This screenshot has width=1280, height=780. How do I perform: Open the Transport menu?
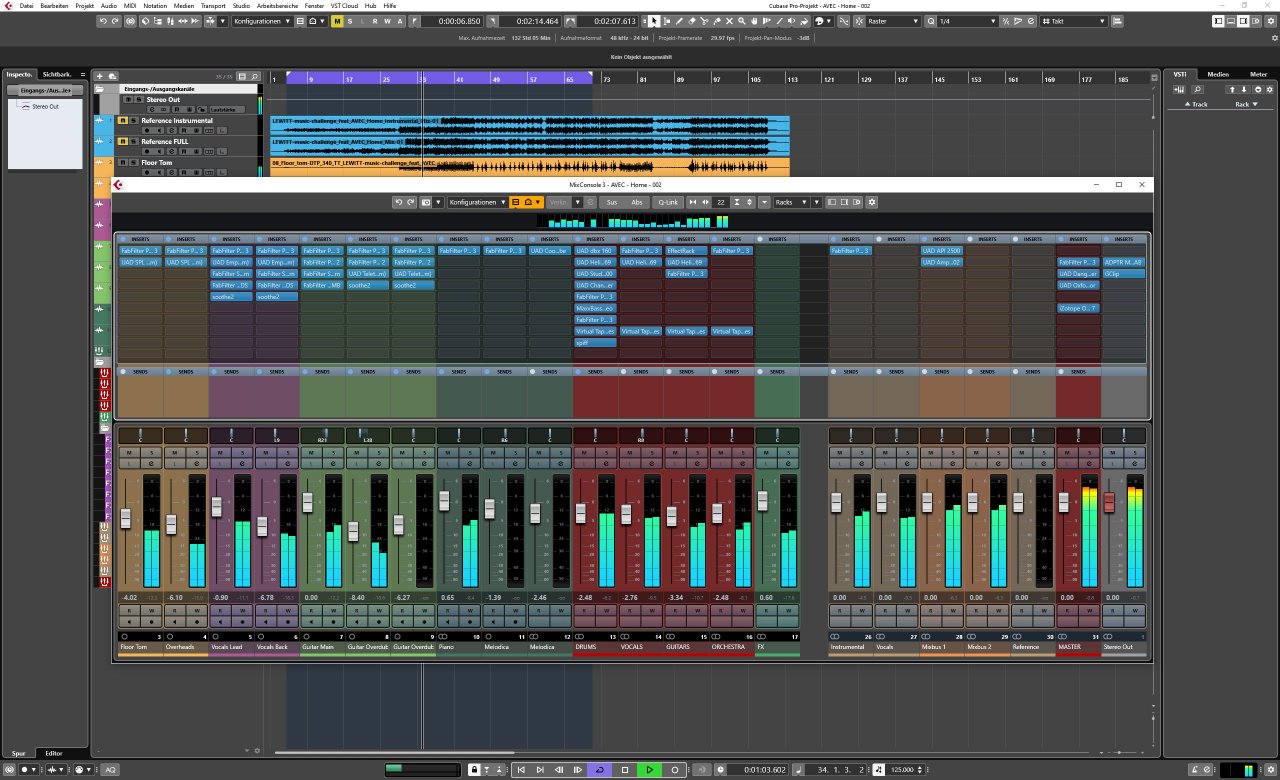213,5
